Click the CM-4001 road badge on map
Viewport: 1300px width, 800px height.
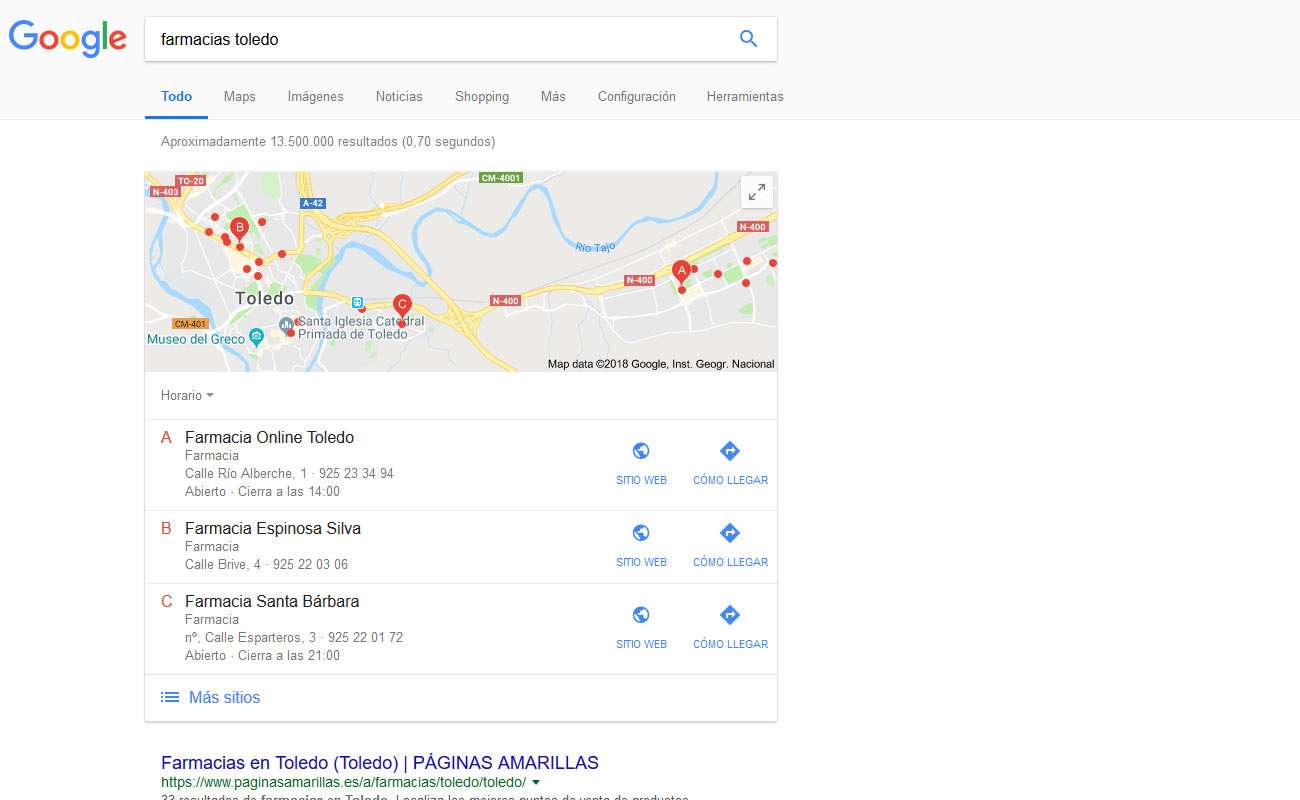click(x=501, y=178)
